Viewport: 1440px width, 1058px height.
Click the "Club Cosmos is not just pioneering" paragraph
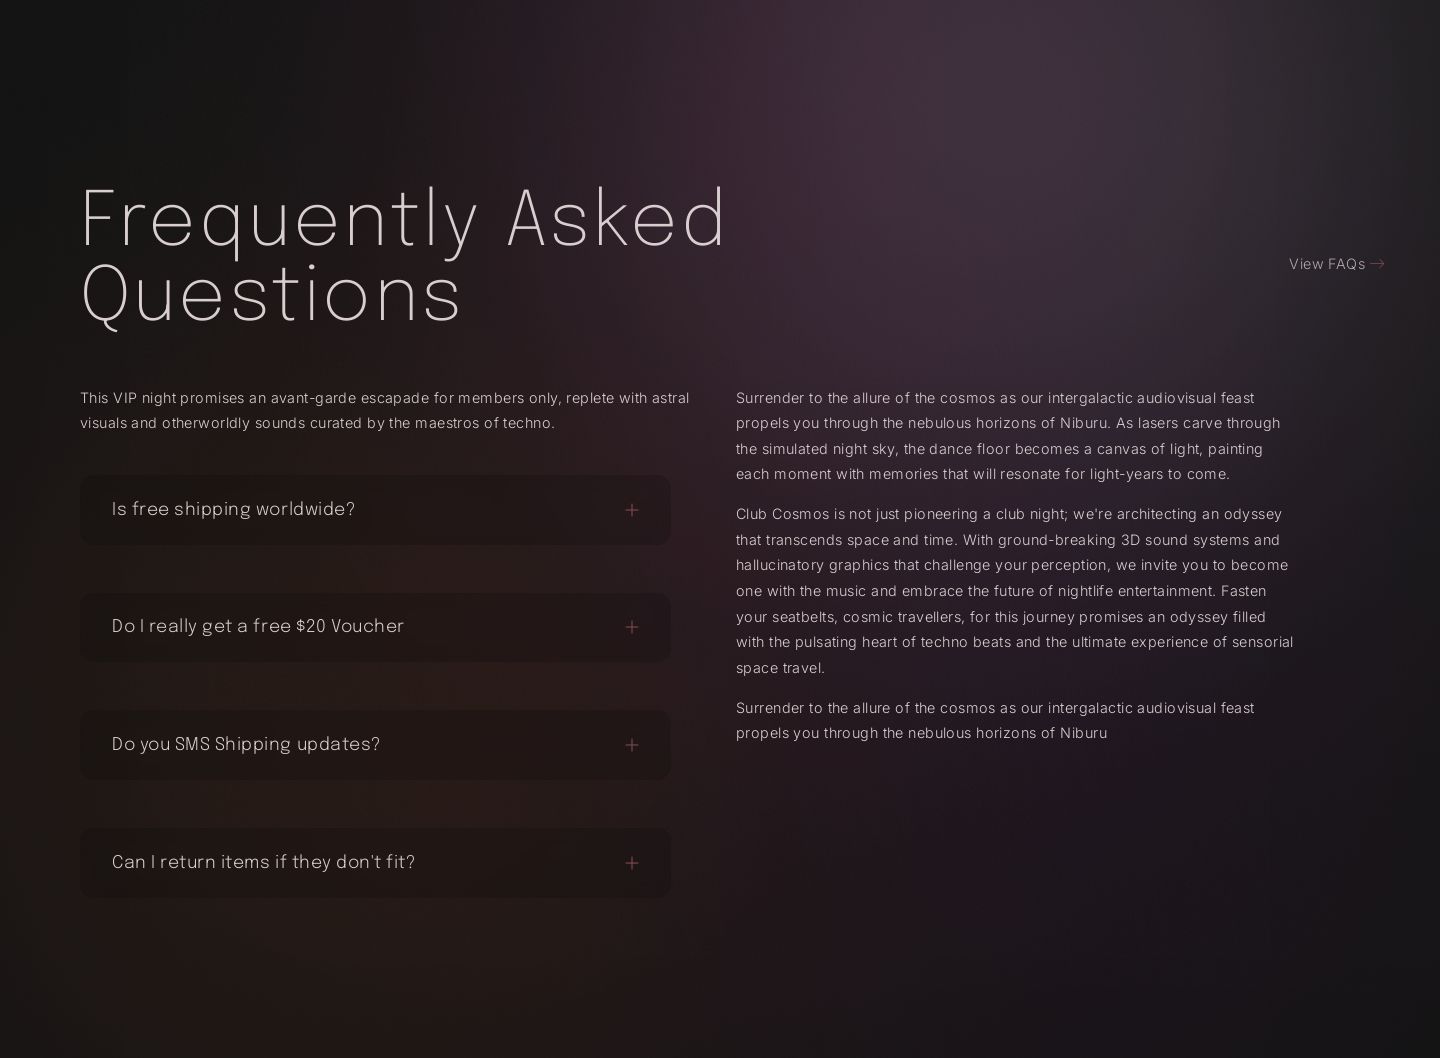1014,590
